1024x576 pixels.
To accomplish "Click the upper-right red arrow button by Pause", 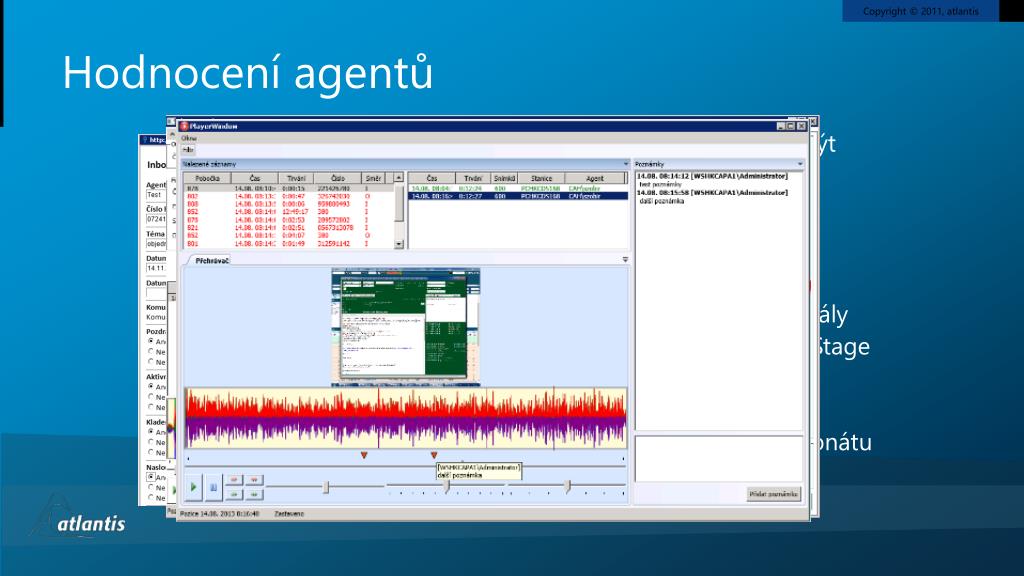I will click(255, 480).
